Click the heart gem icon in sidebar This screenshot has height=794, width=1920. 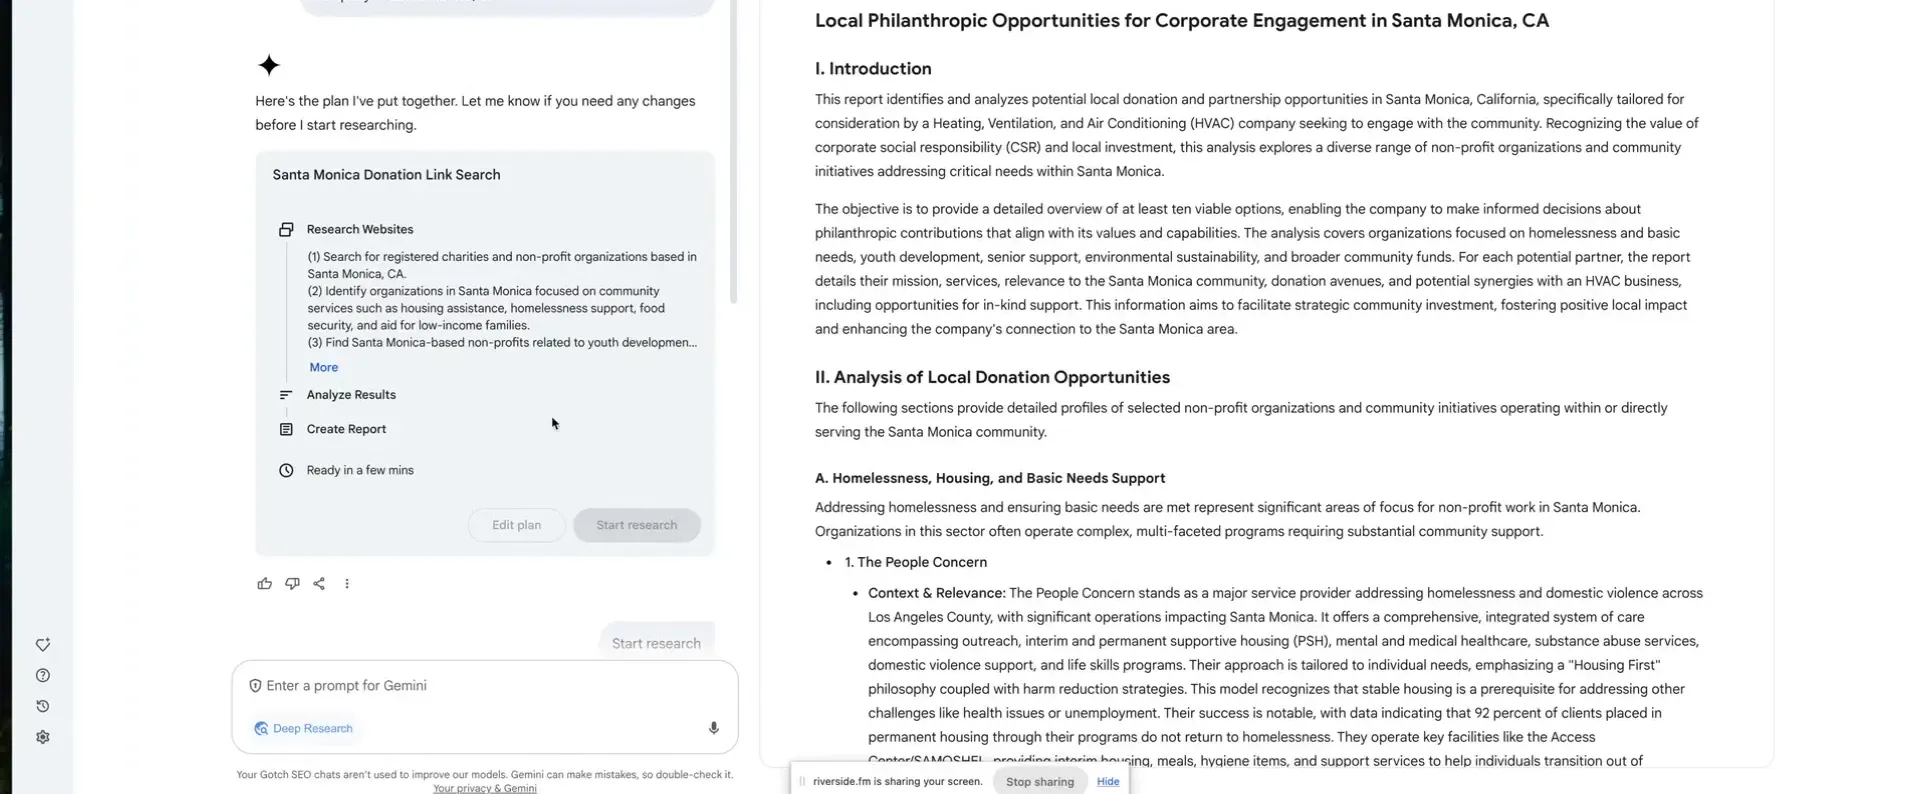click(x=43, y=645)
